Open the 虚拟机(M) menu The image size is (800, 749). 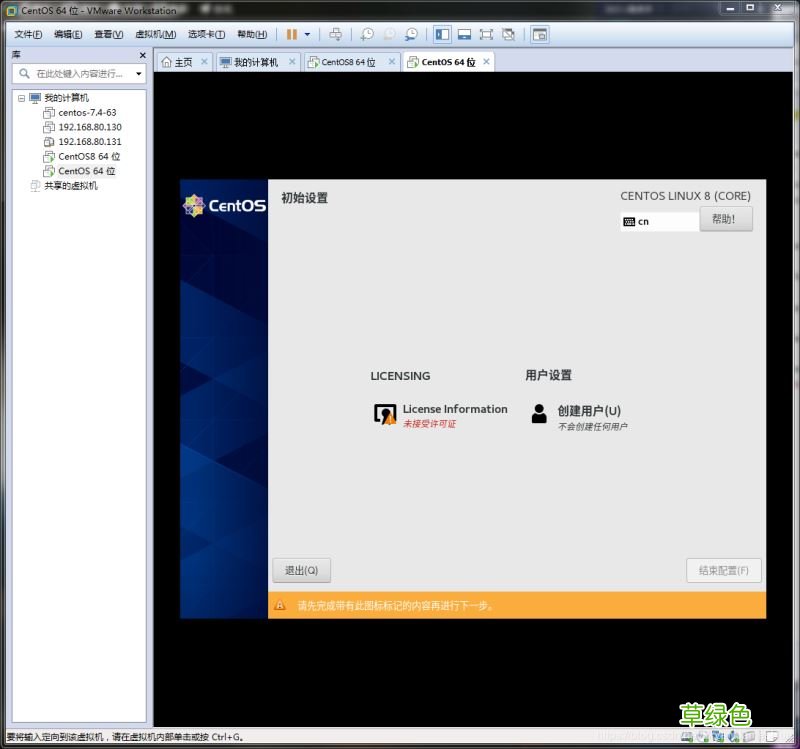point(155,34)
